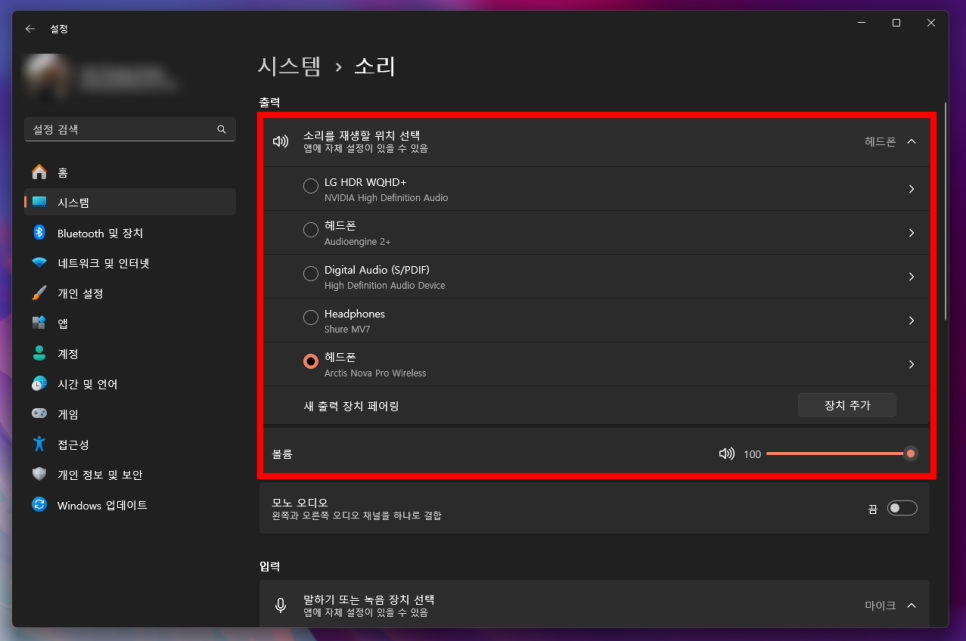Image resolution: width=966 pixels, height=641 pixels.
Task: Open 홈 in the sidebar
Action: coord(129,172)
